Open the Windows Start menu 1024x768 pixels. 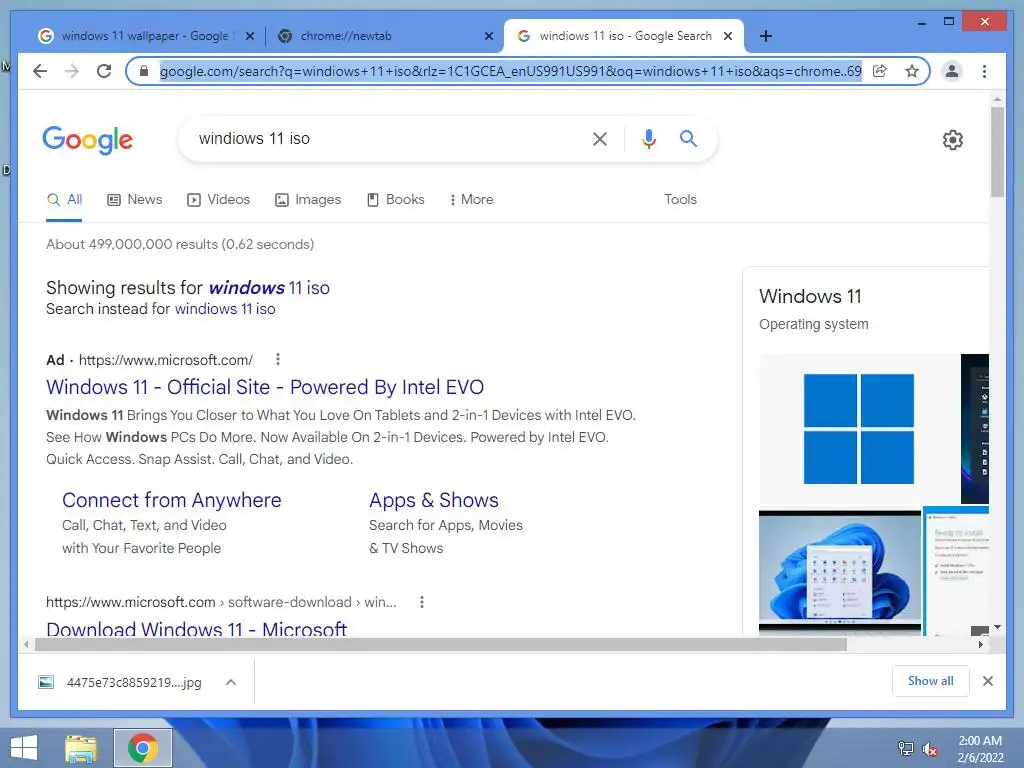pos(24,748)
